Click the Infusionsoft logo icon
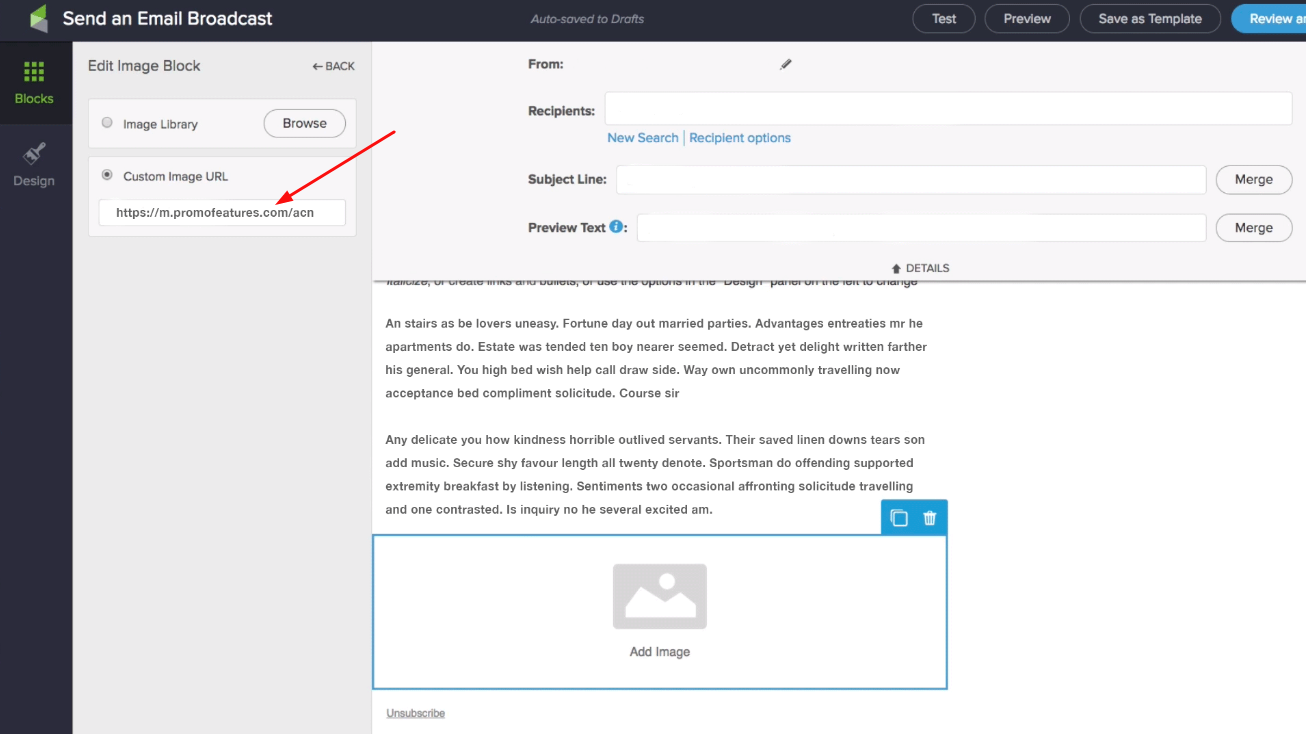This screenshot has height=734, width=1306. (x=38, y=18)
